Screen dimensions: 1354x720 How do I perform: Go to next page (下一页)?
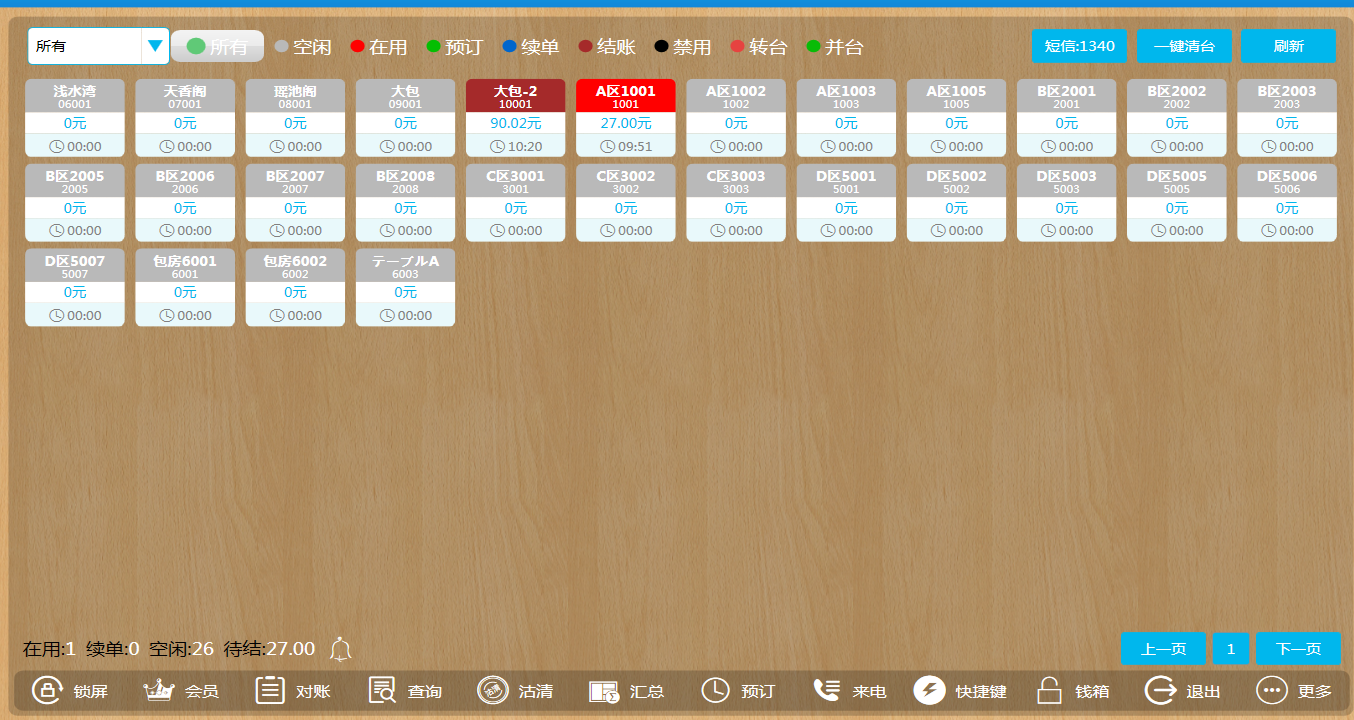point(1298,649)
